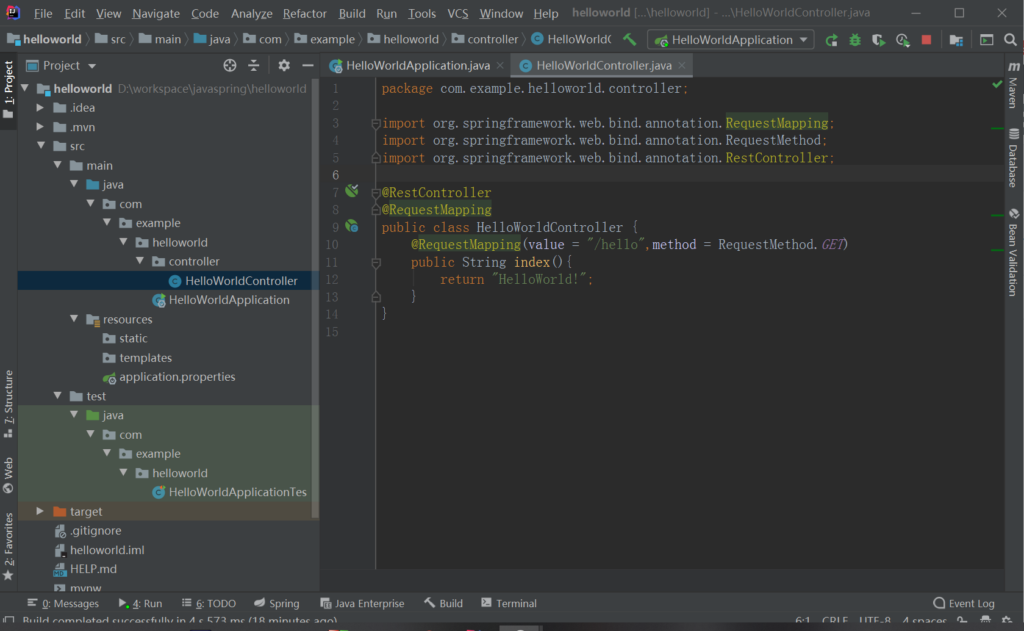Open the Favorites tool window
Viewport: 1024px width, 631px height.
pos(8,546)
